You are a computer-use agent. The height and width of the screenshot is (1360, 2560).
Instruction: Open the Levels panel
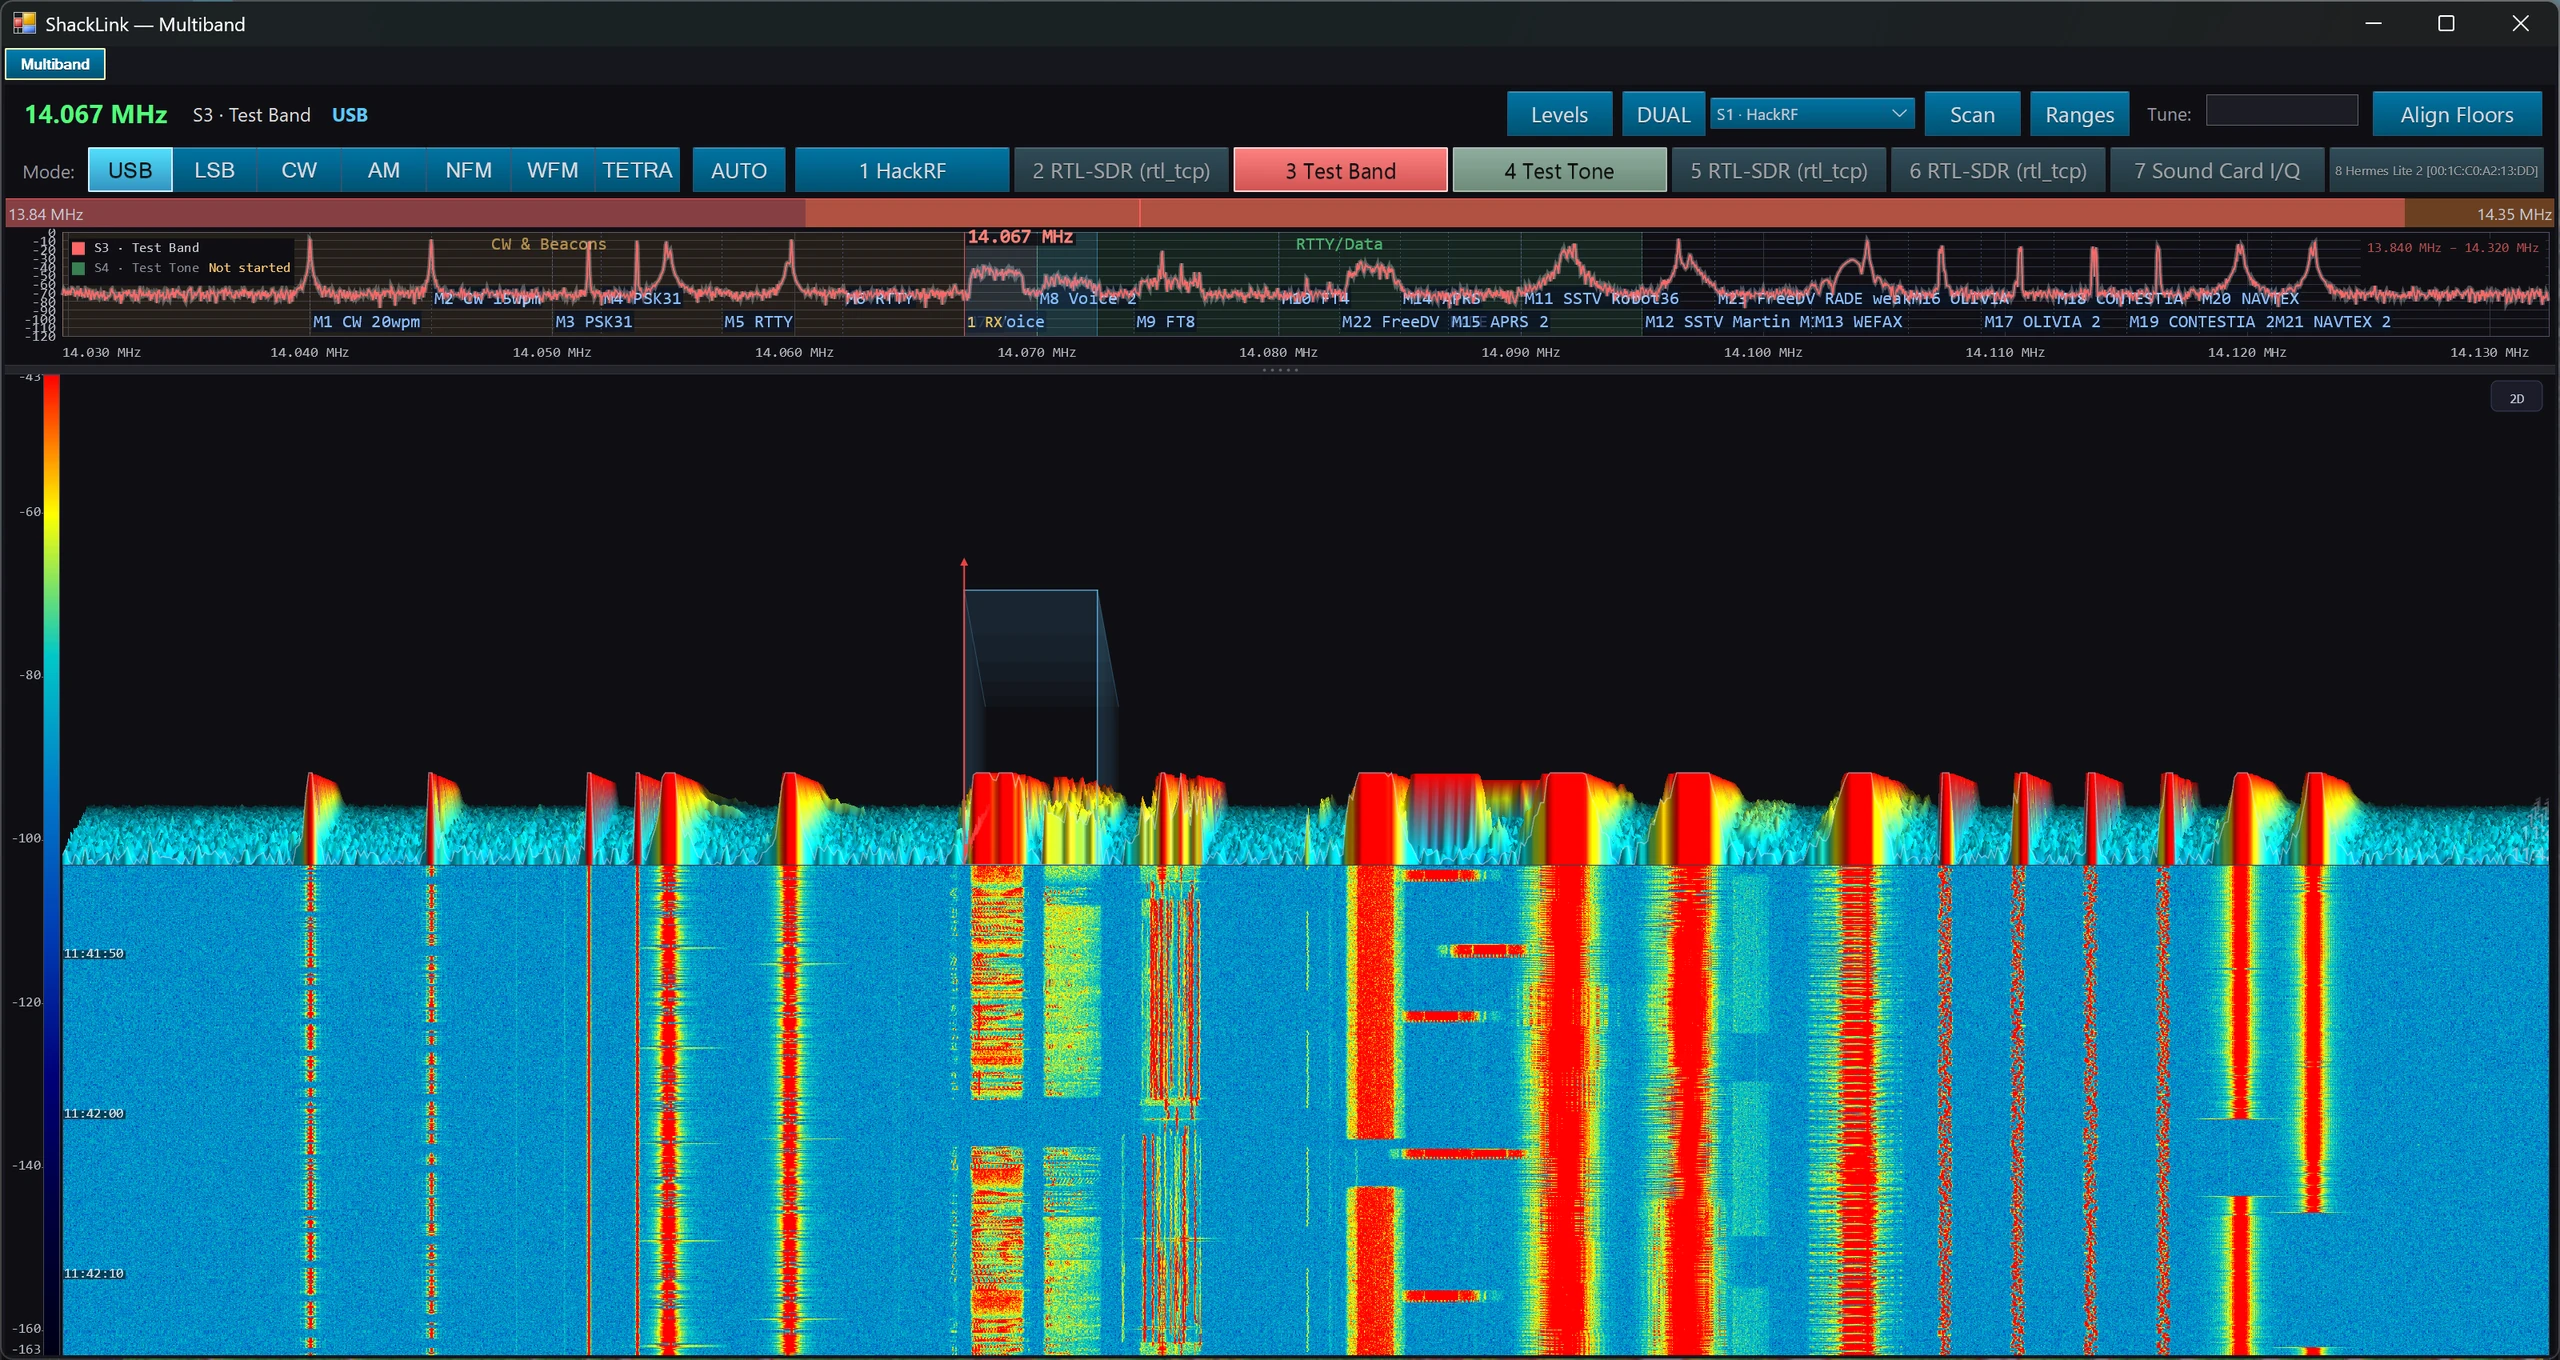pyautogui.click(x=1559, y=114)
